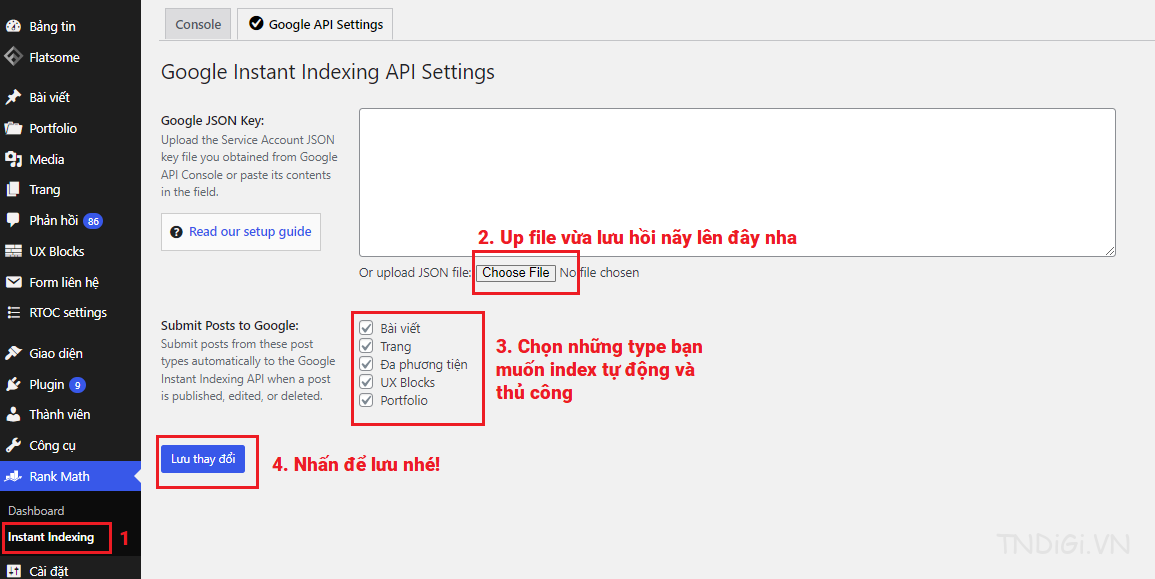Open RTOC settings list icon
1155x579 pixels.
tap(13, 312)
